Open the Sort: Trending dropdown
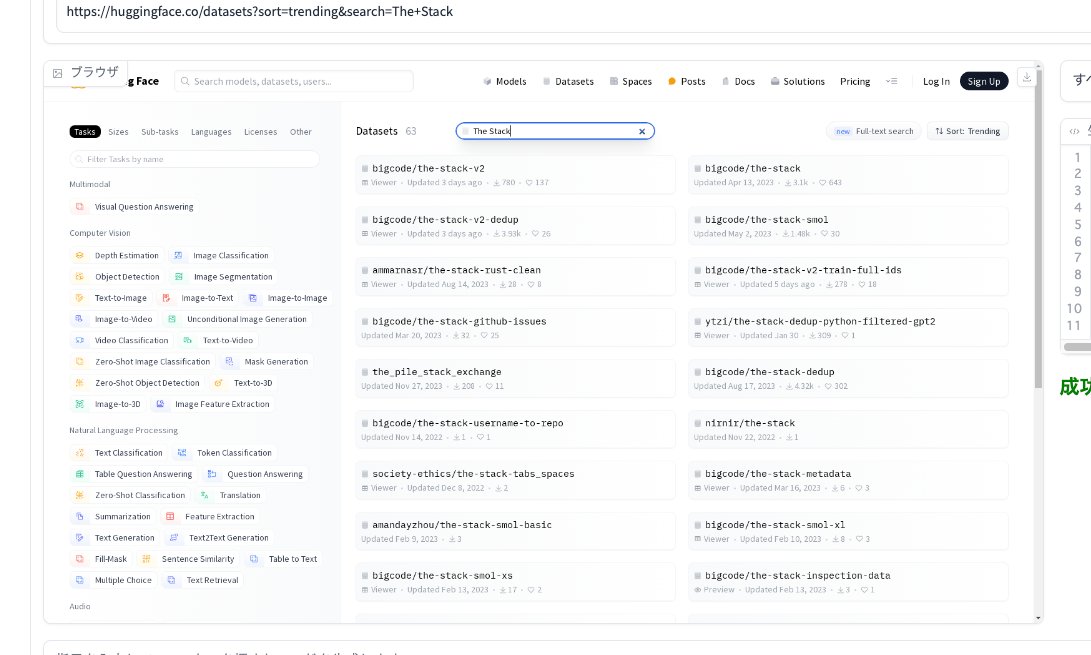1091x655 pixels. tap(967, 131)
